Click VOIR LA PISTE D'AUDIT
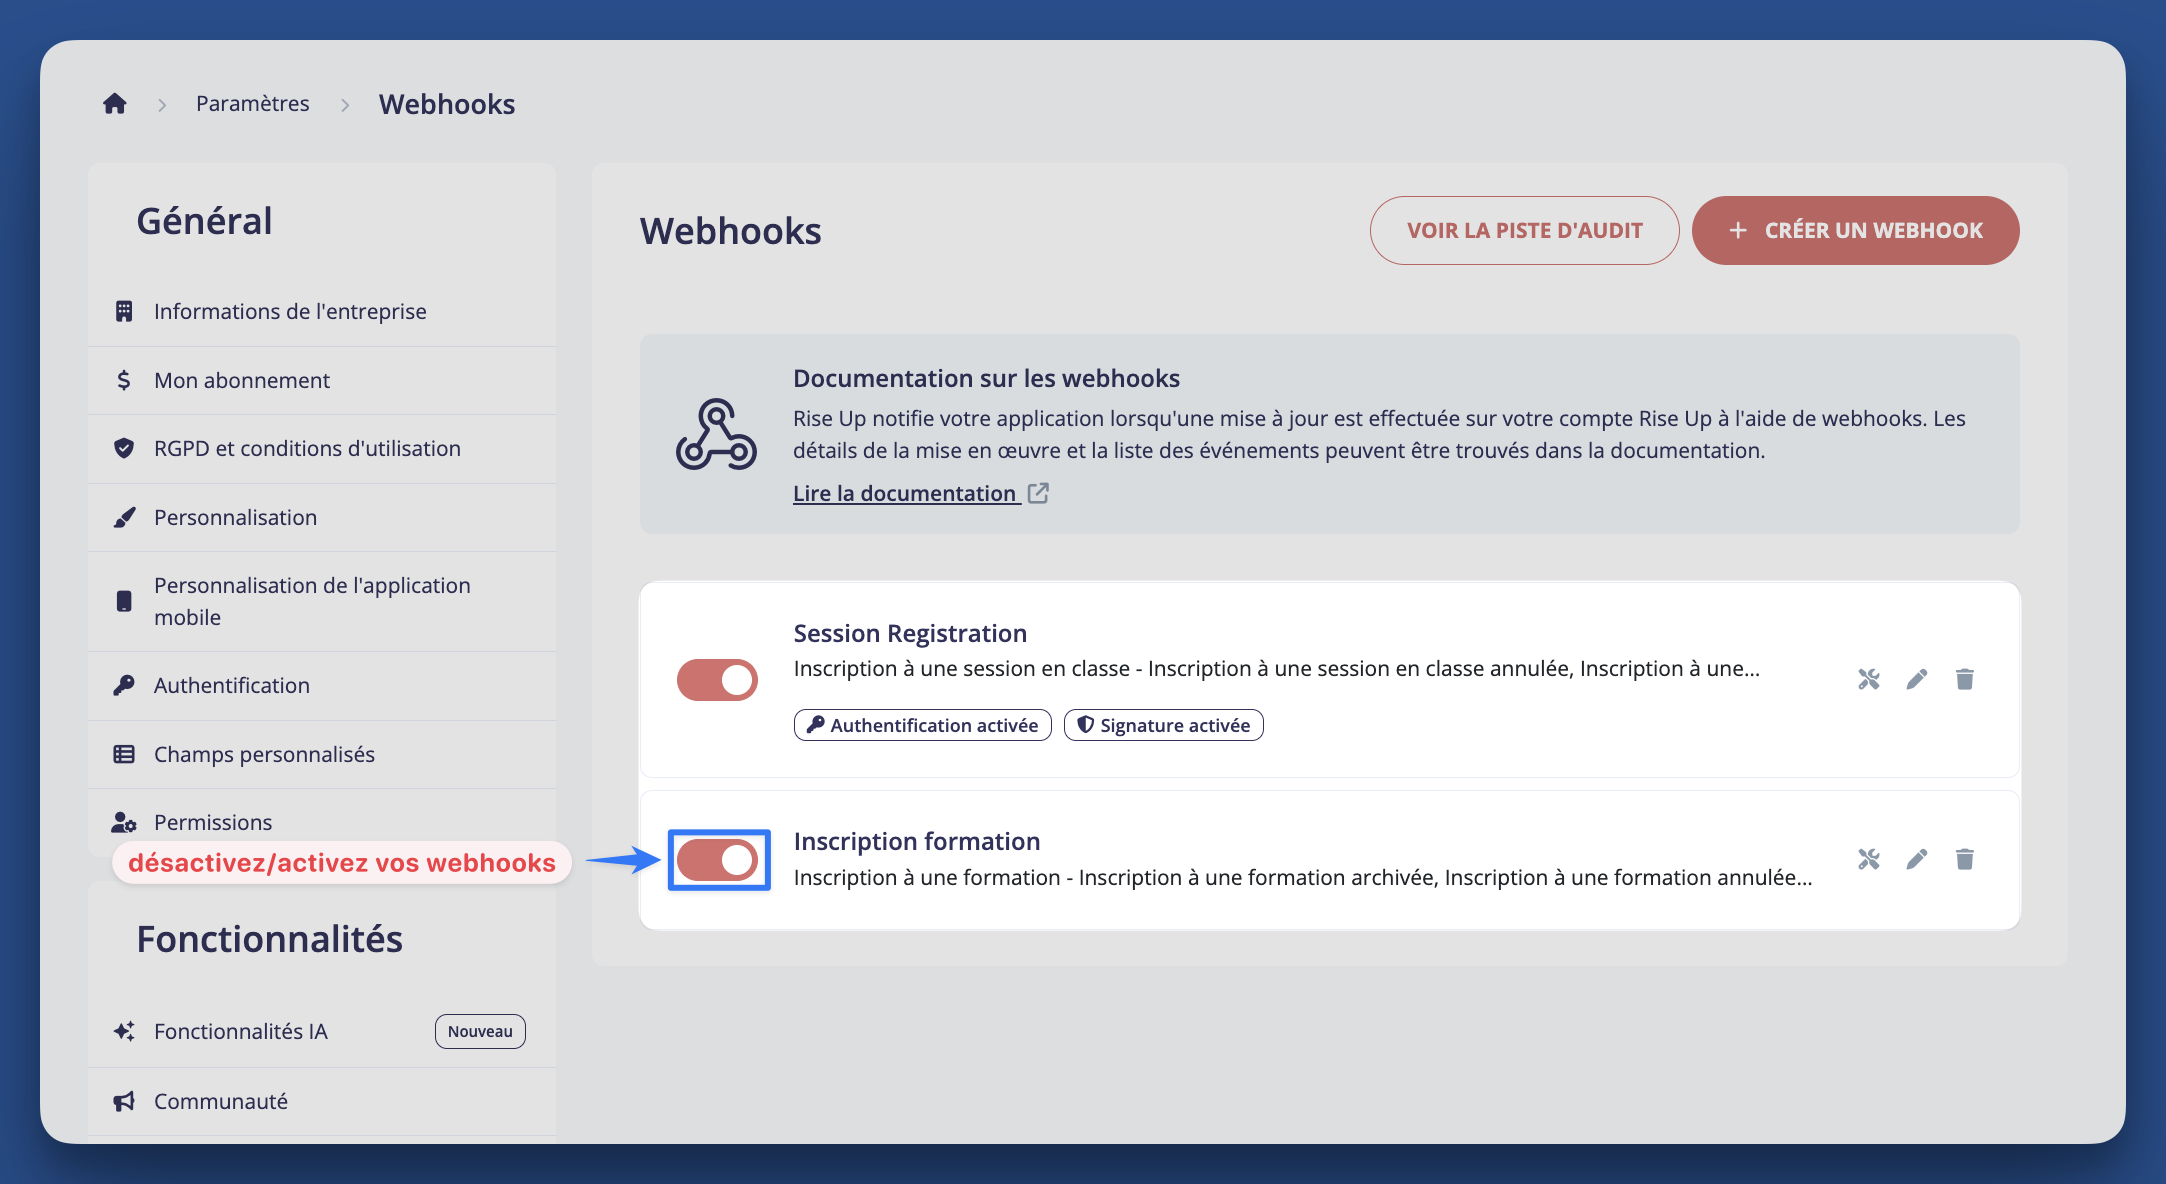The image size is (2166, 1184). 1523,230
